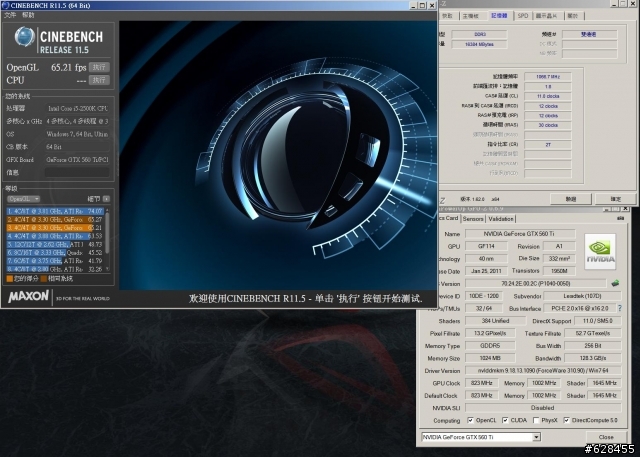Click the empty 信息 info field in CINEBENCH
Image resolution: width=640 pixels, height=457 pixels.
(77, 172)
